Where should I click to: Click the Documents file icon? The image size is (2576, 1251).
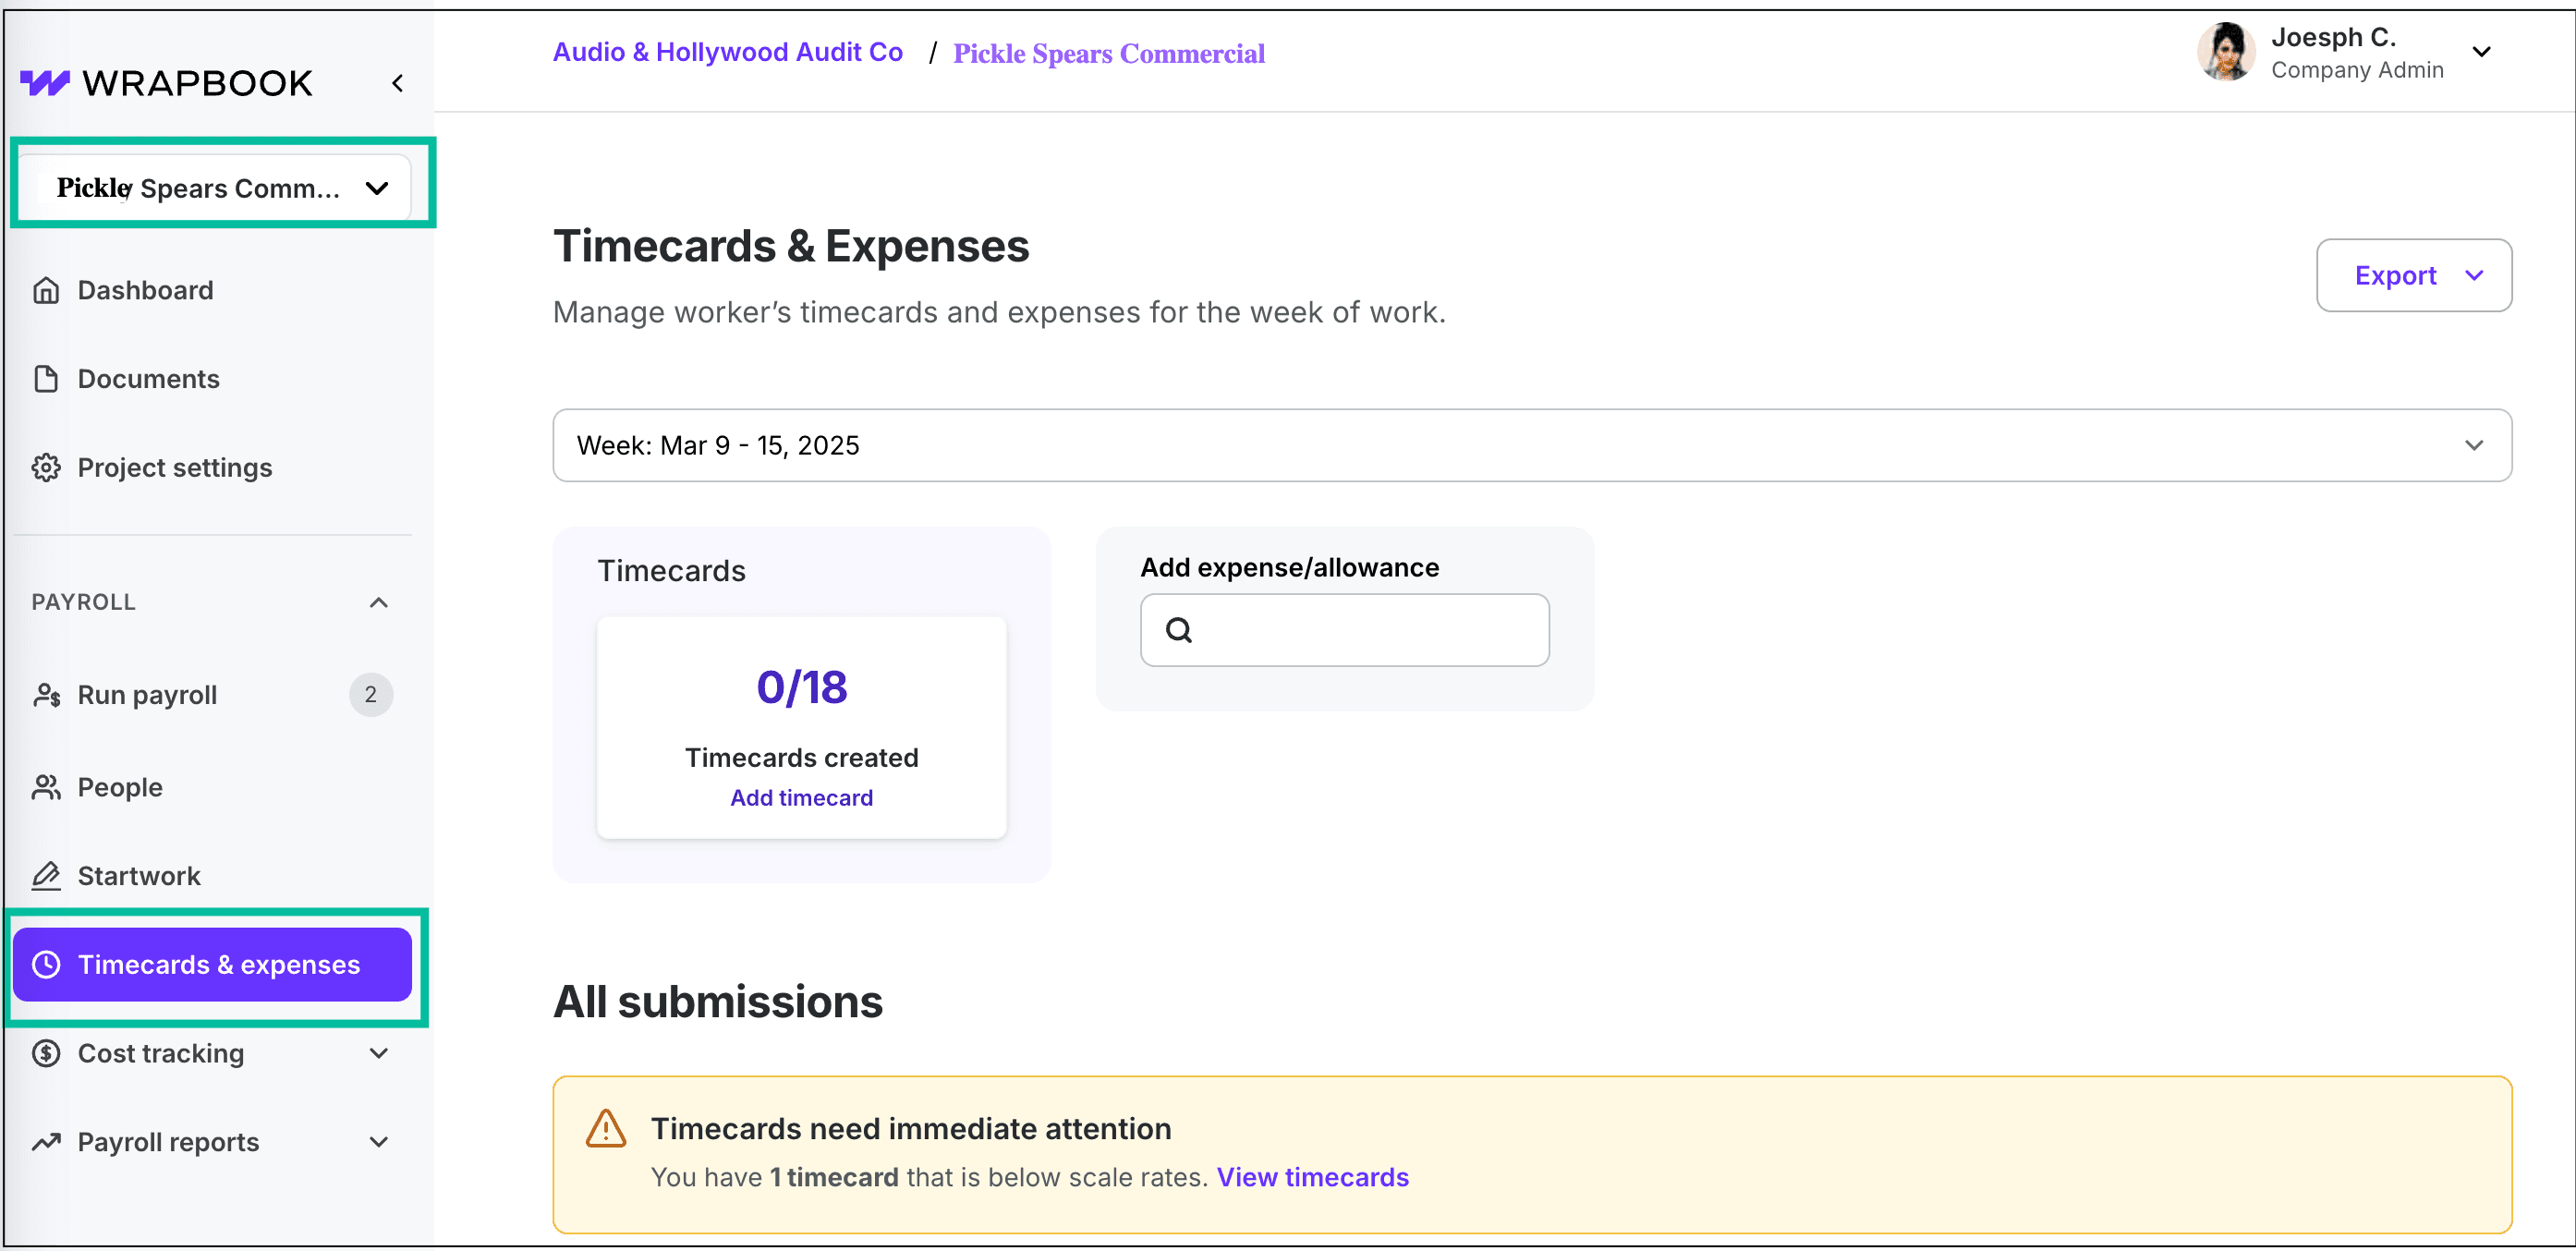(46, 379)
